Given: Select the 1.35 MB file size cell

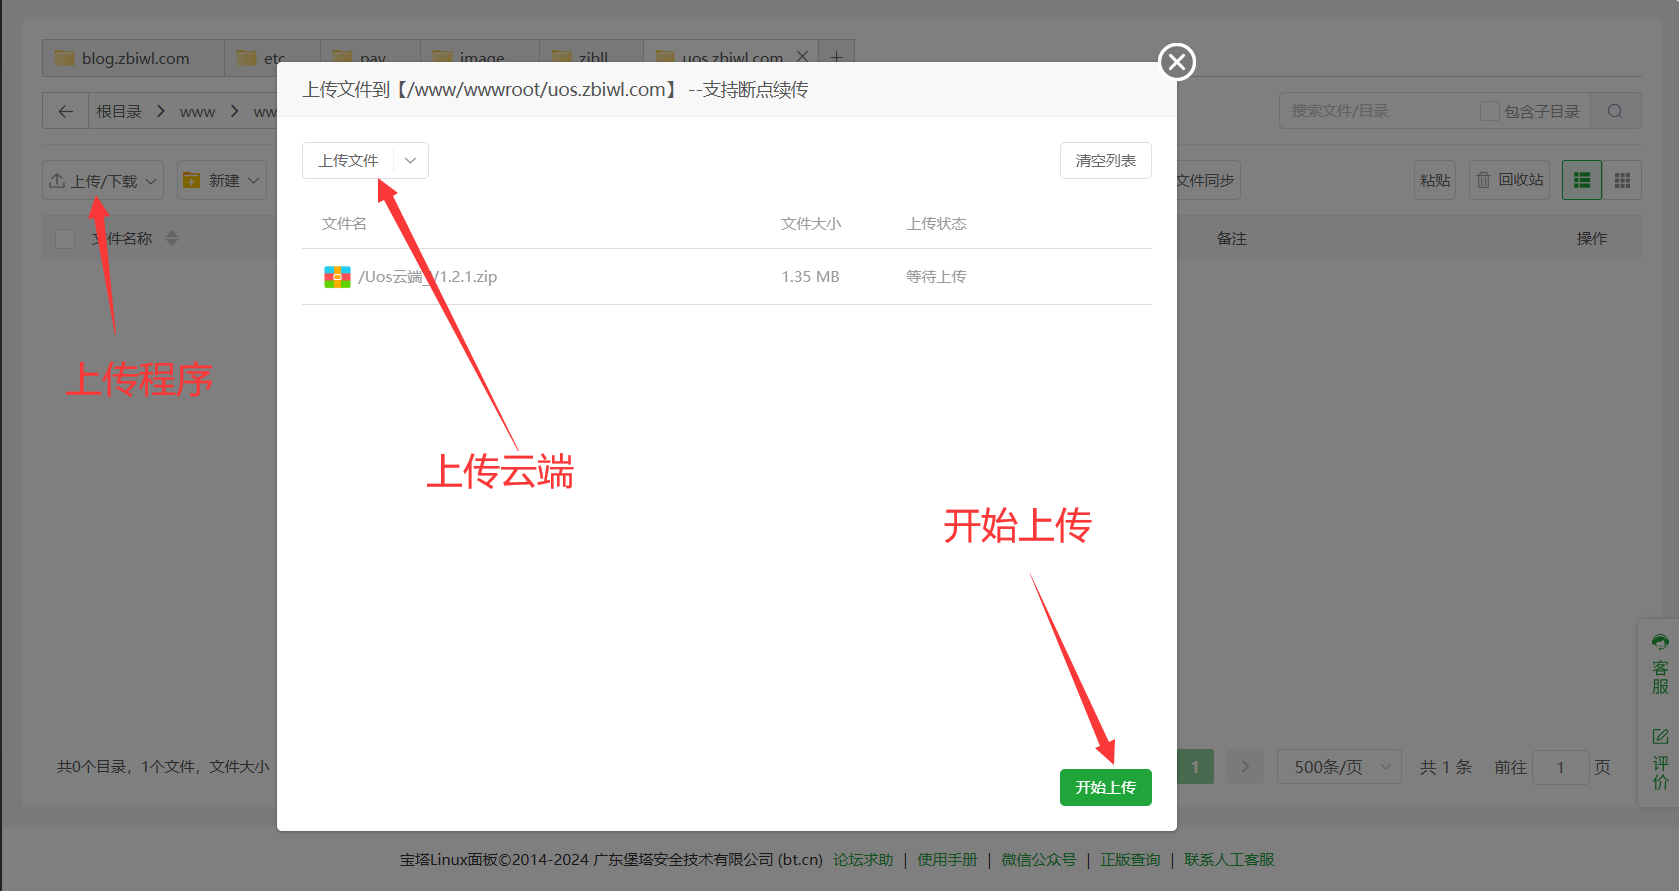Looking at the screenshot, I should pos(810,277).
